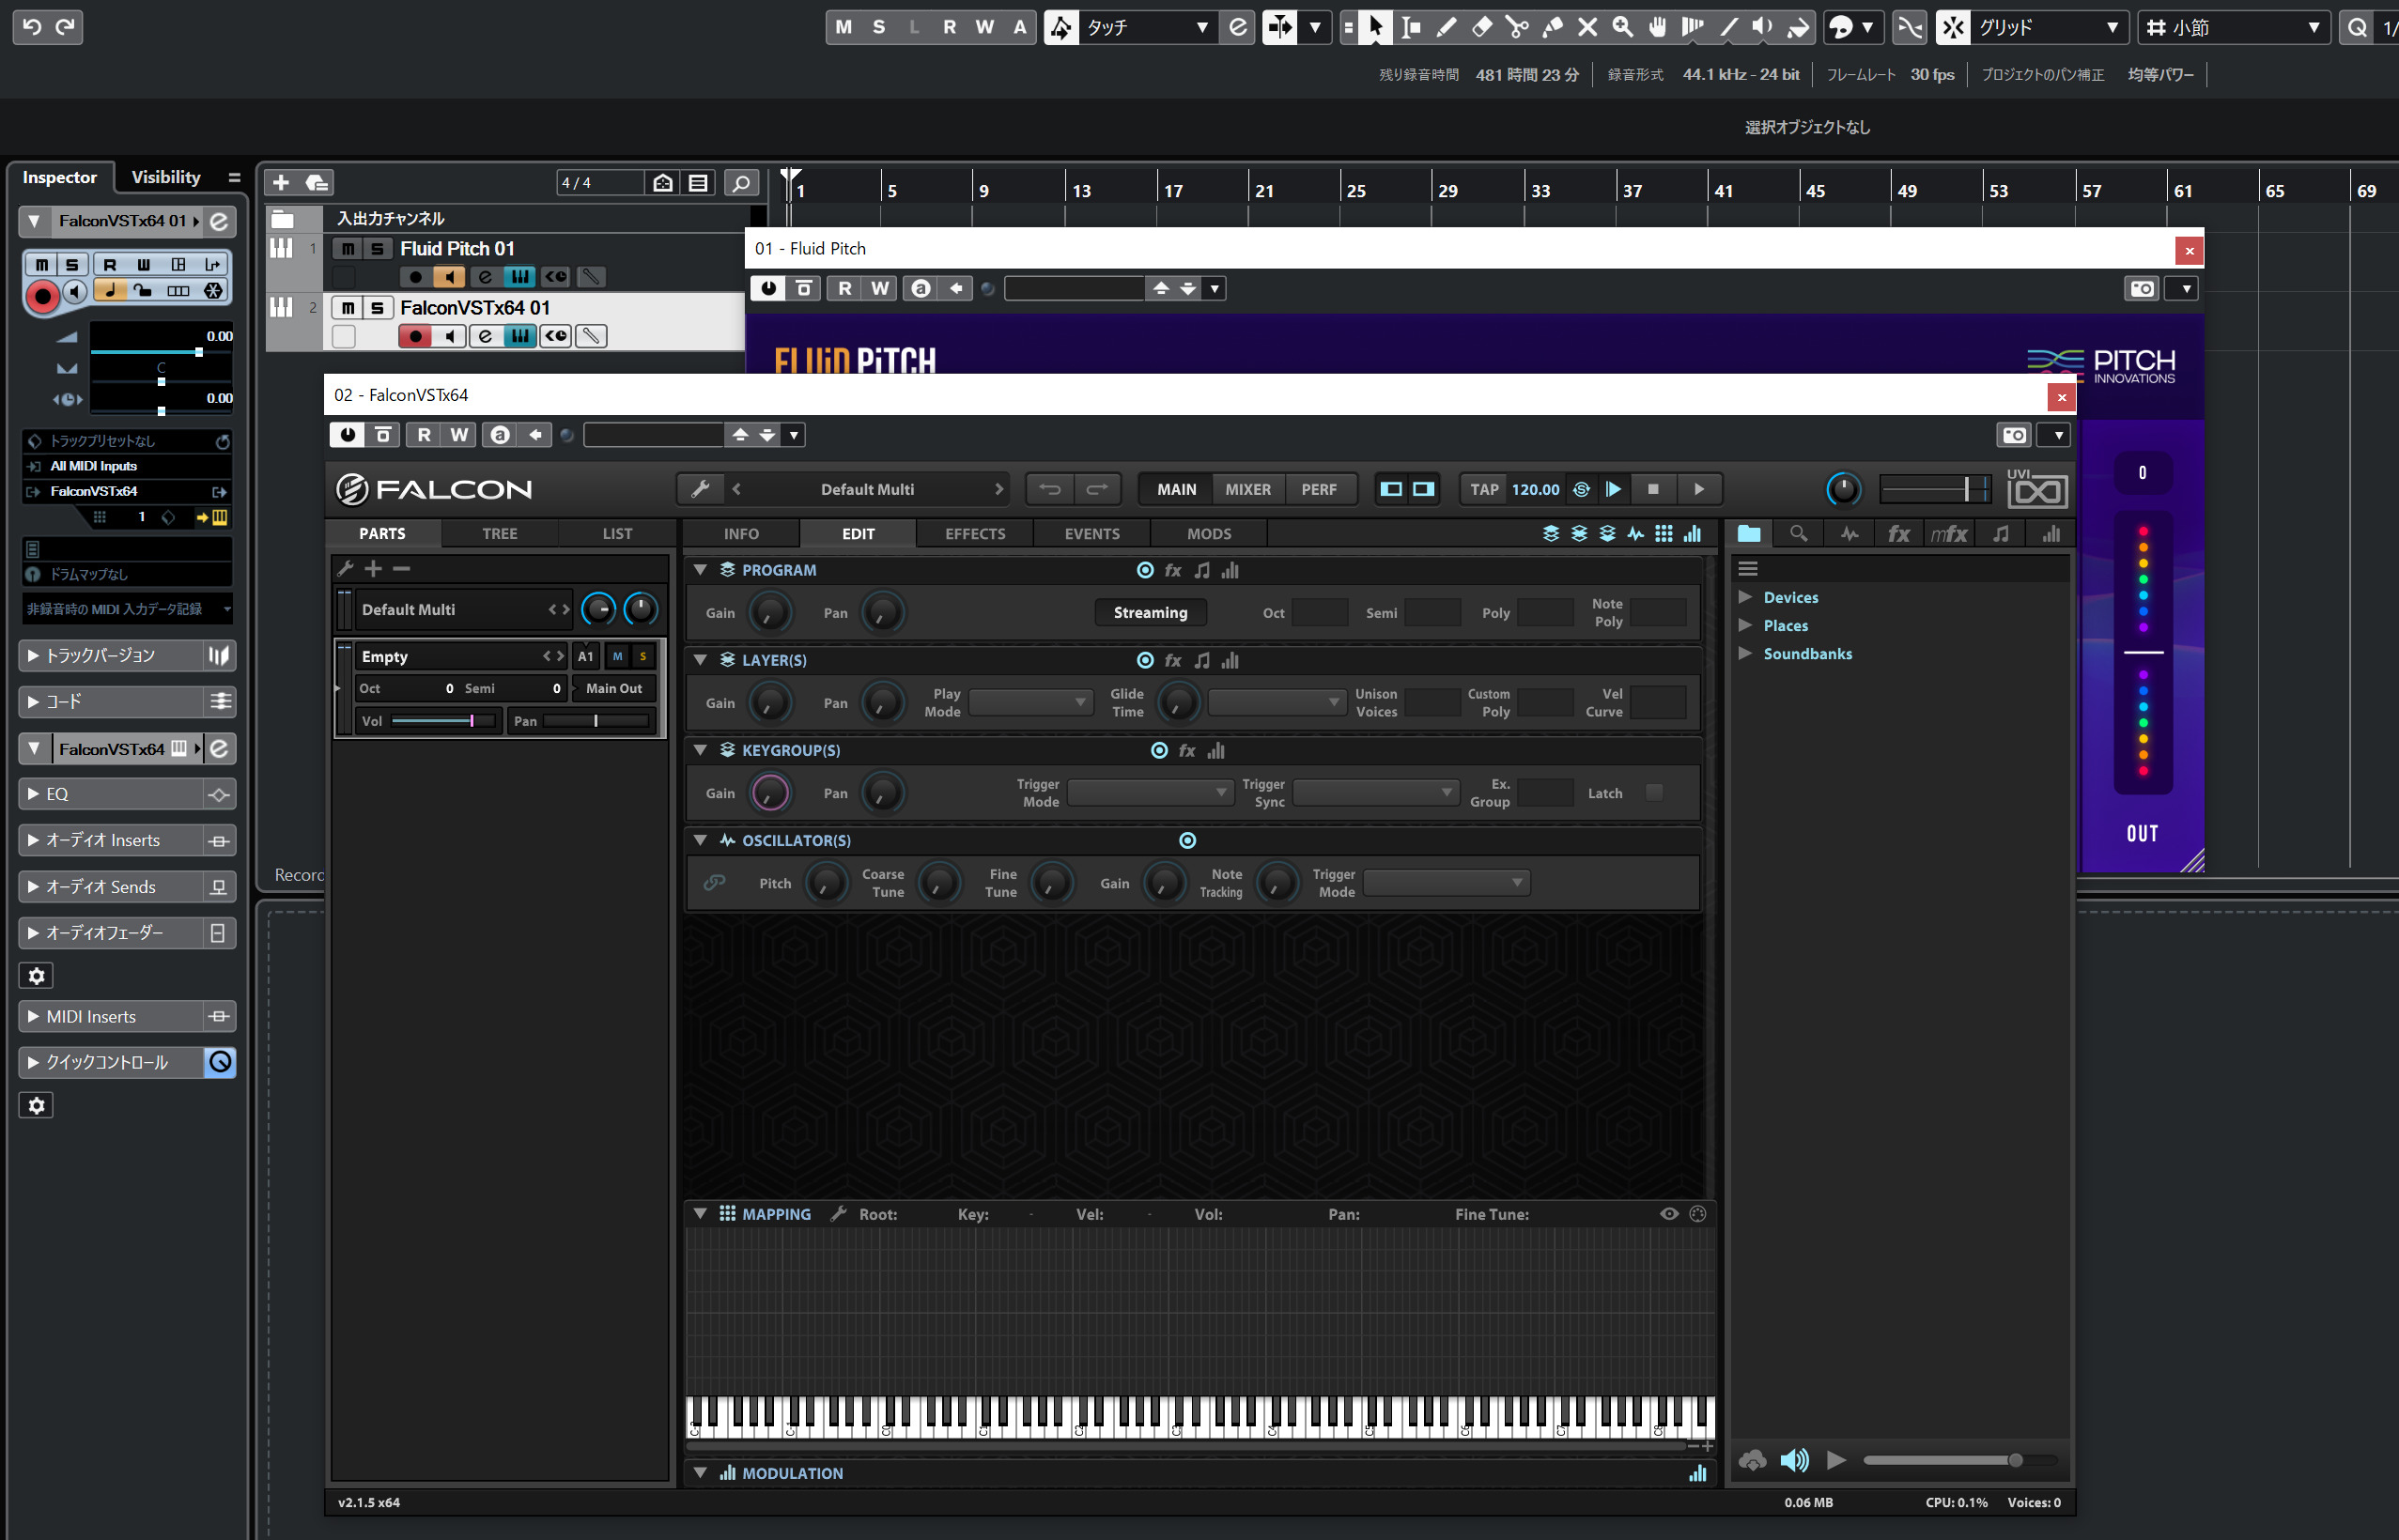Click the Streaming button in Program
Viewport: 2399px width, 1540px height.
point(1150,612)
